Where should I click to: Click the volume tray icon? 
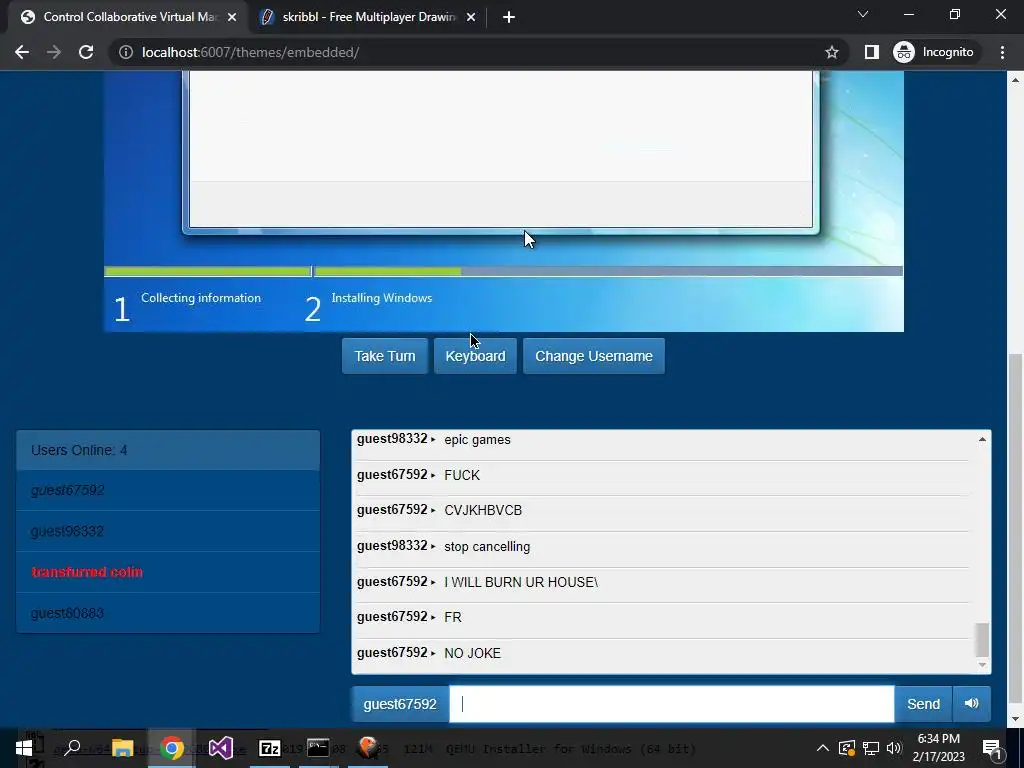[894, 748]
